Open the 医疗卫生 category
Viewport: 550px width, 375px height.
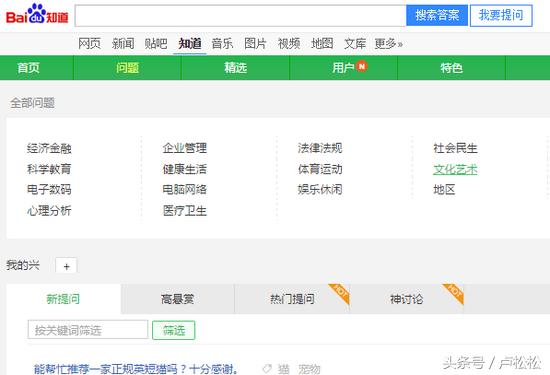185,210
